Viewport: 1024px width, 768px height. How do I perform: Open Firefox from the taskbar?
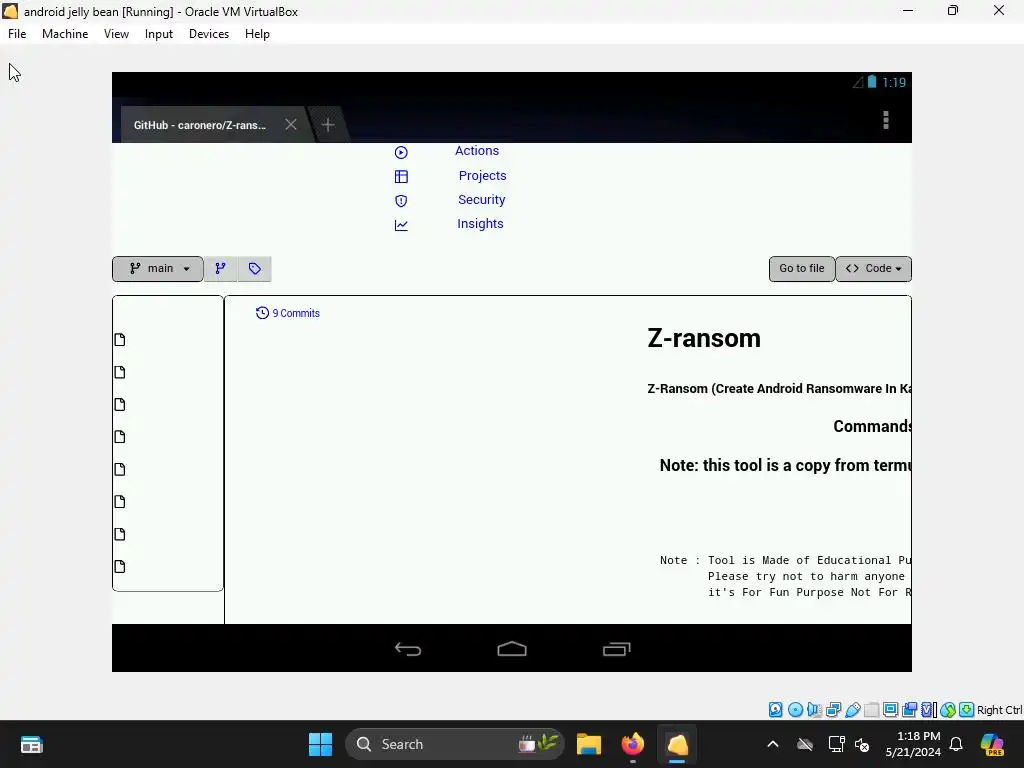pos(632,744)
